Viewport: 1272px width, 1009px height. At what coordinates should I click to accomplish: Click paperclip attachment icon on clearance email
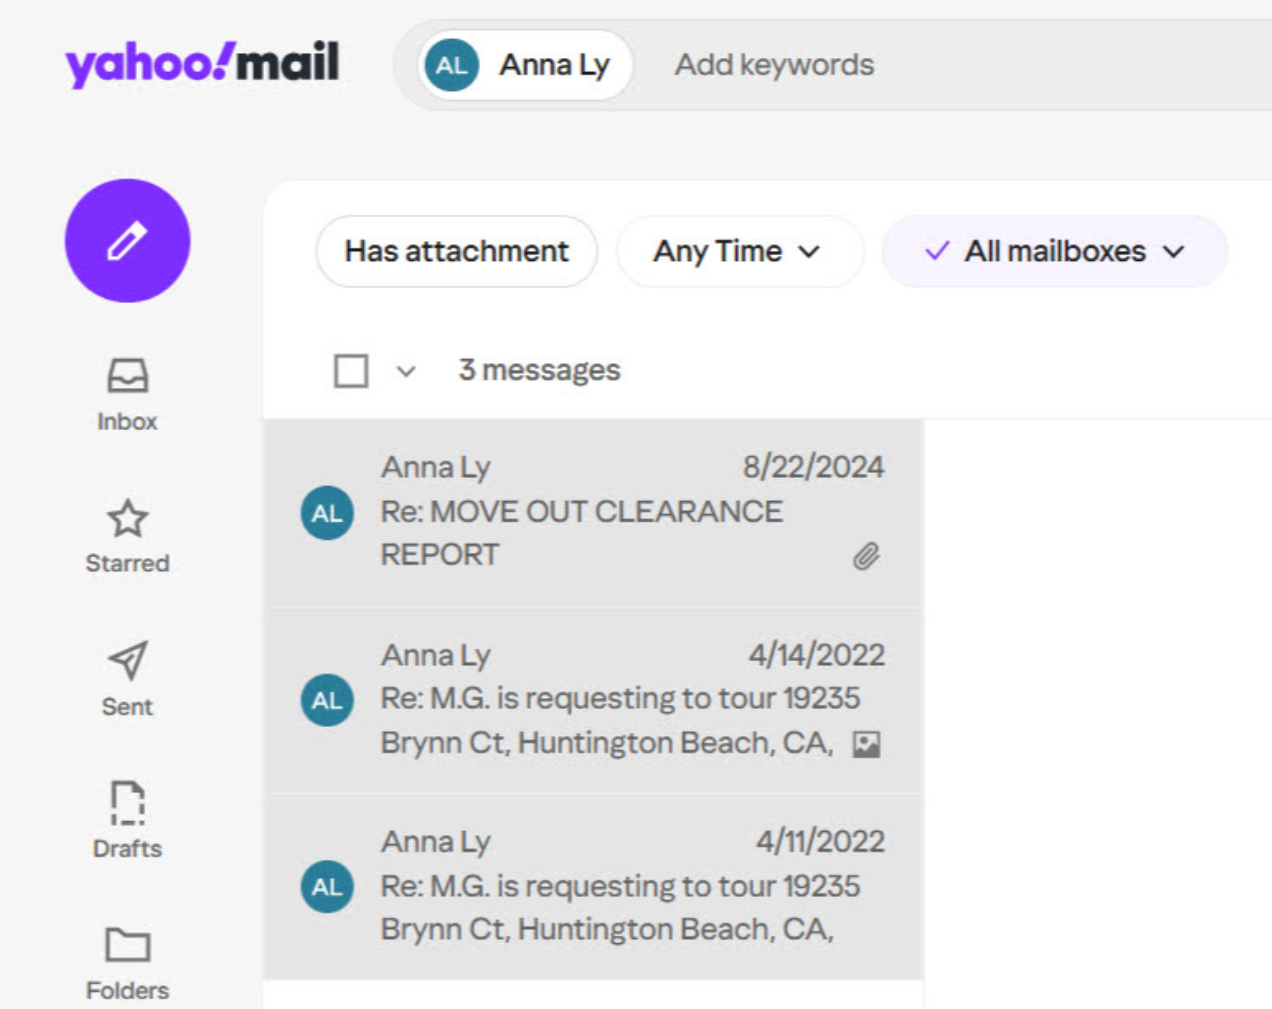866,556
